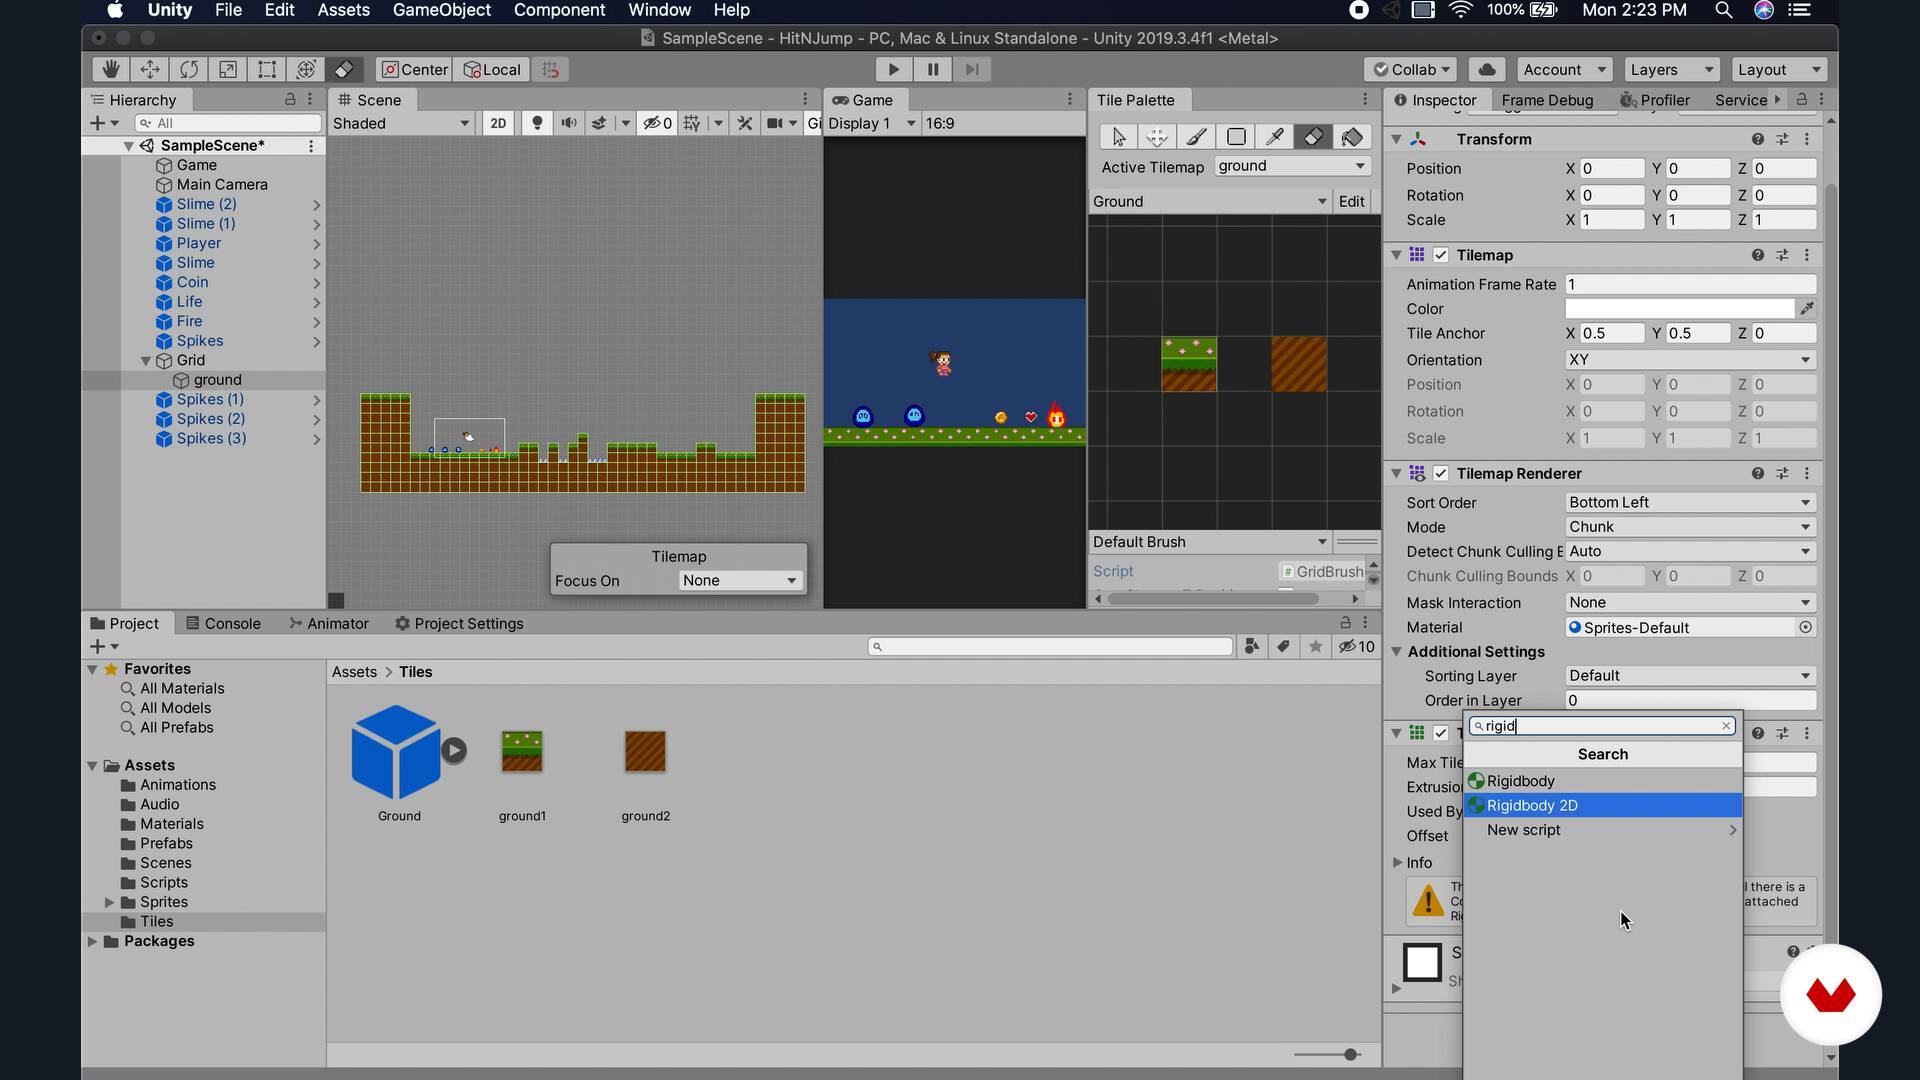This screenshot has height=1080, width=1920.
Task: Click New script option
Action: [x=1603, y=830]
